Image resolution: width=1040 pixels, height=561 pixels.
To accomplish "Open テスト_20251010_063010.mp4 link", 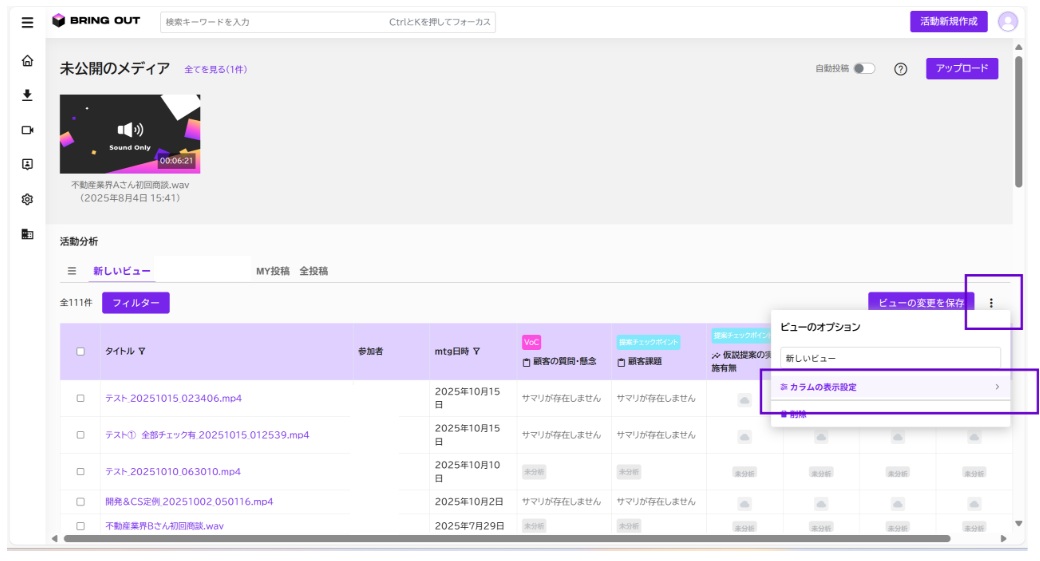I will pos(172,471).
